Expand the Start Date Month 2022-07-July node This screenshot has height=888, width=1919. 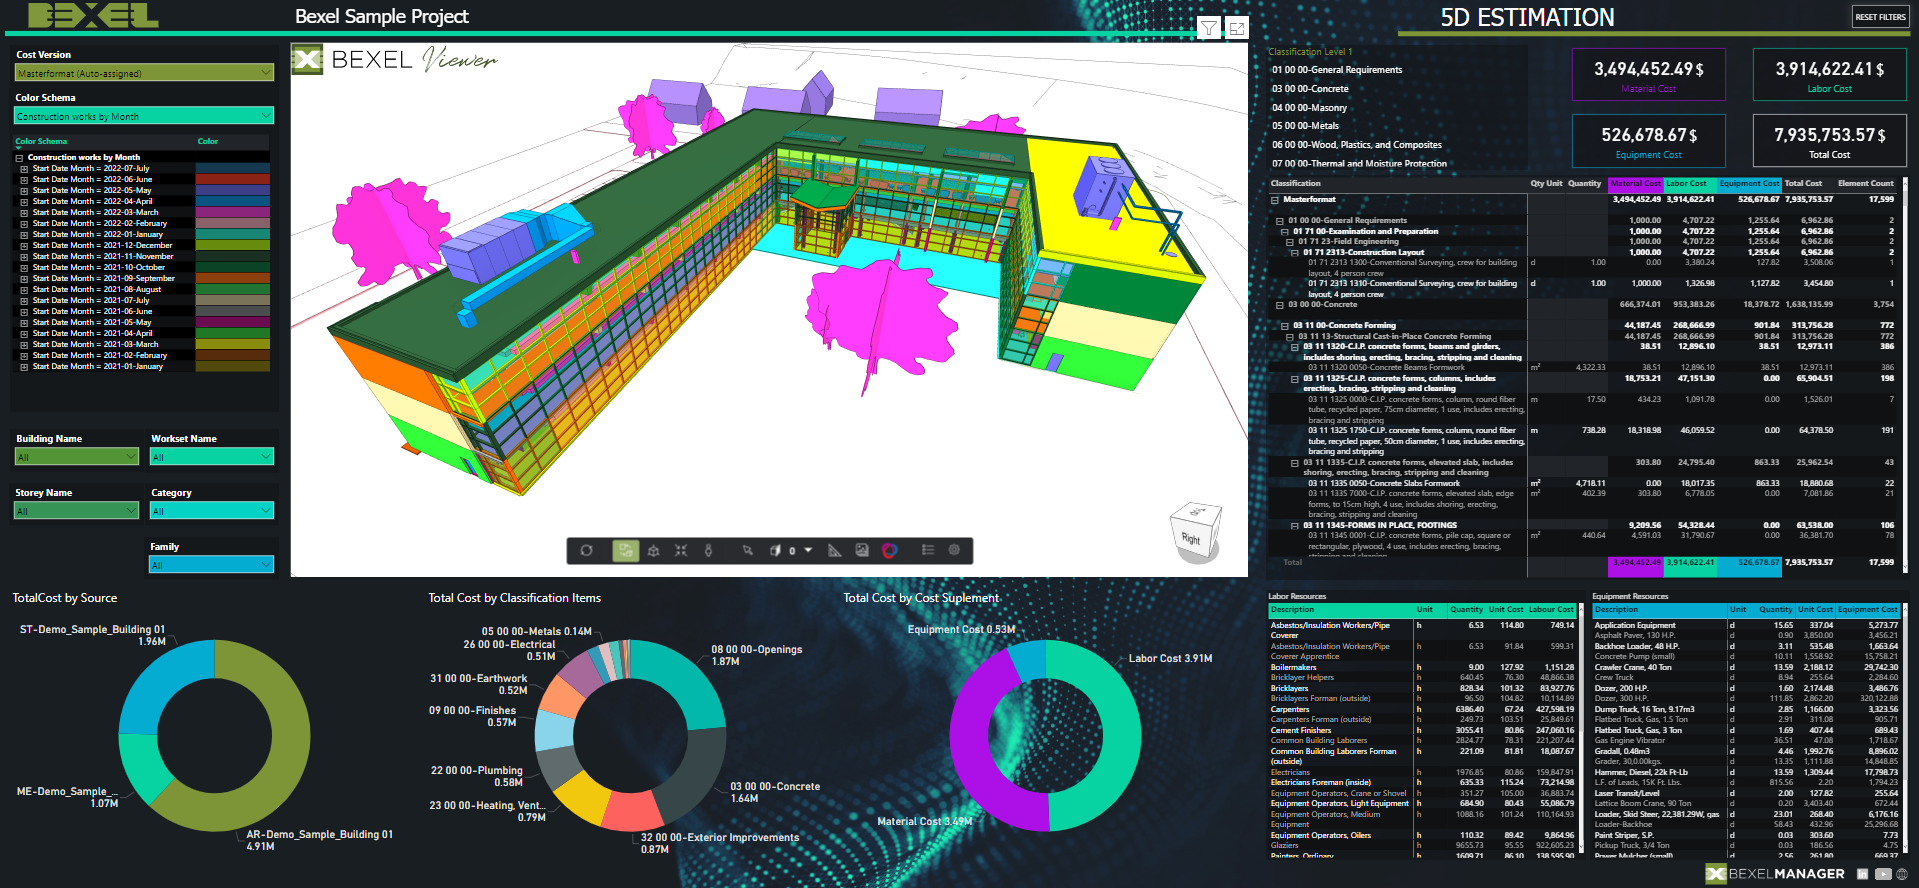tap(24, 169)
